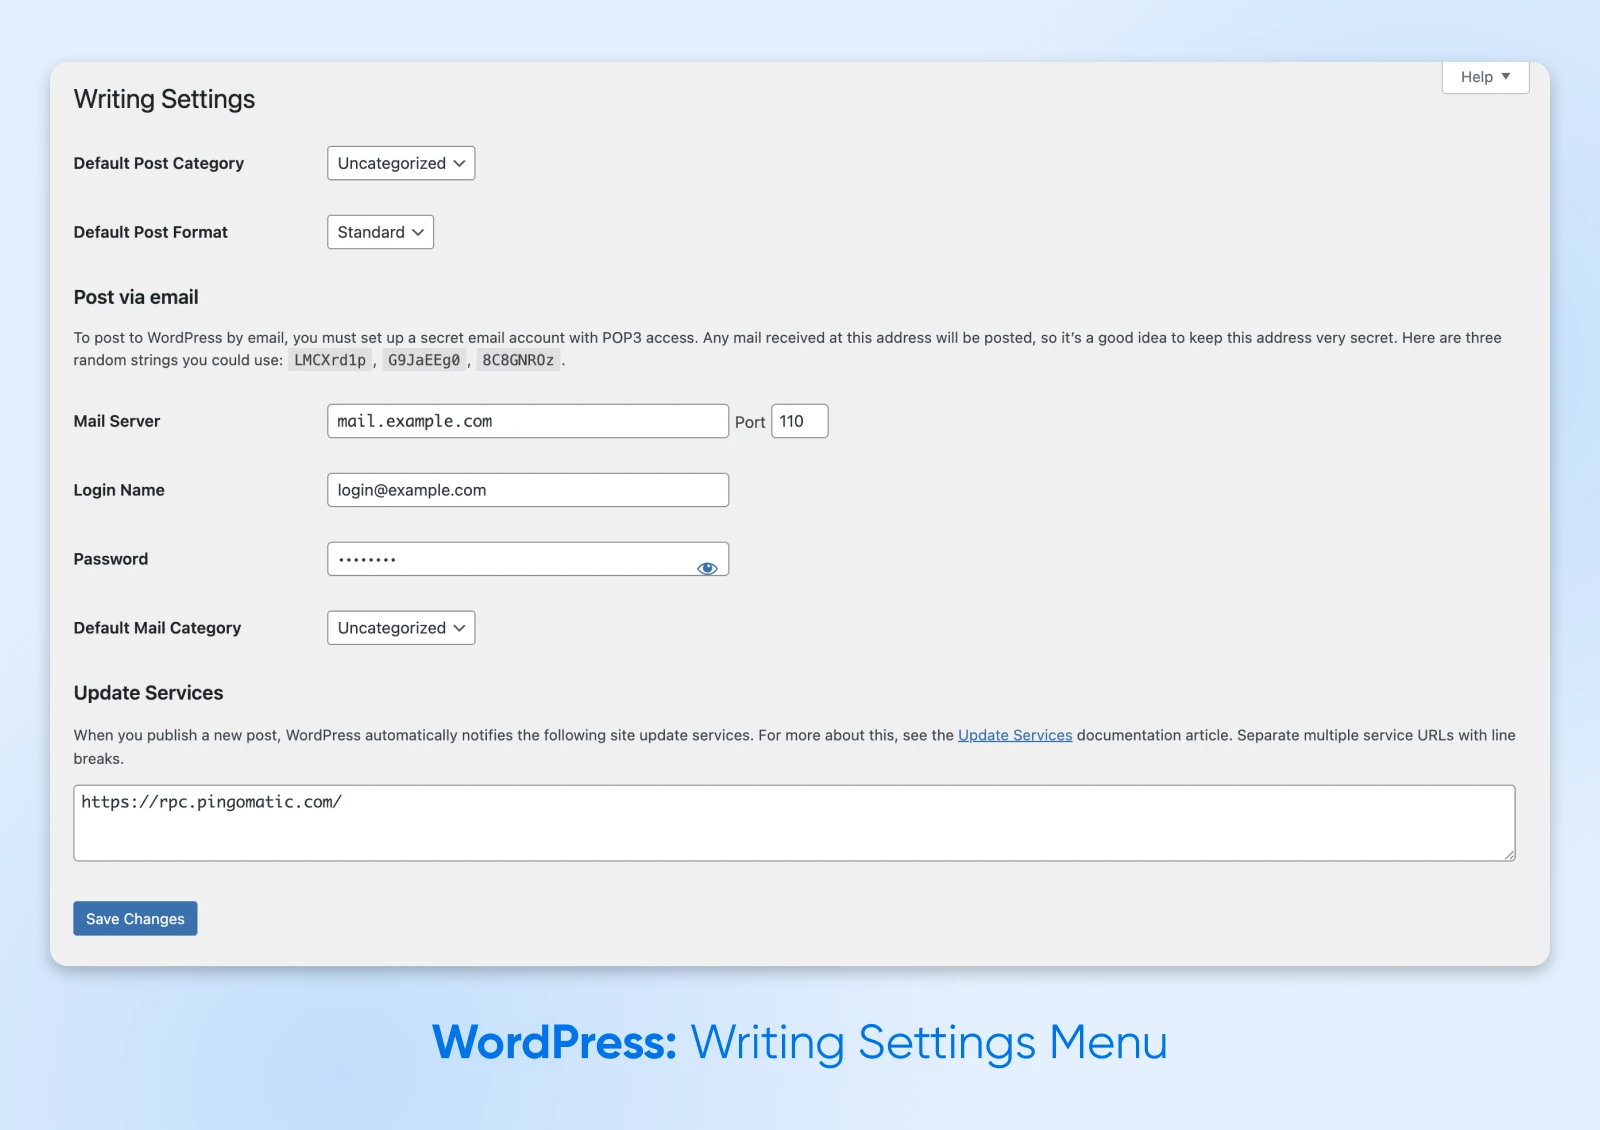This screenshot has width=1600, height=1130.
Task: Open the Update Services documentation link
Action: pyautogui.click(x=1014, y=735)
